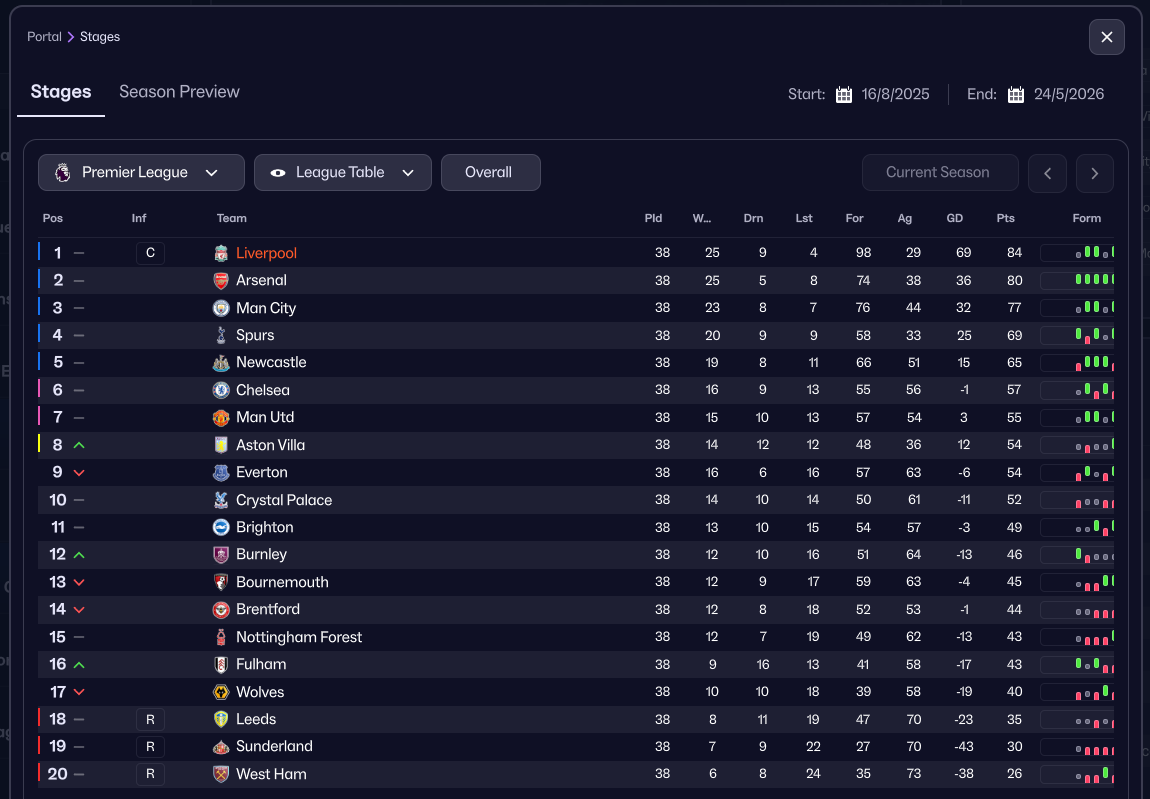The image size is (1150, 799).
Task: Click the Newcastle club badge icon
Action: pyautogui.click(x=221, y=363)
